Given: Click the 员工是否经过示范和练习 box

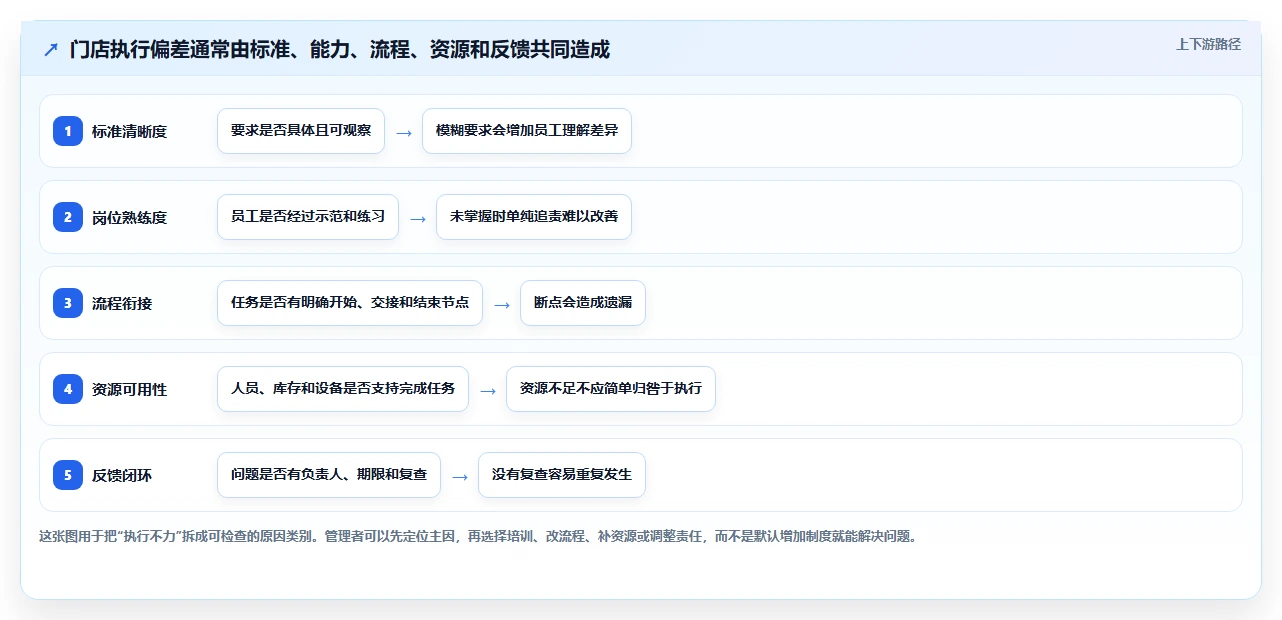Looking at the screenshot, I should point(308,217).
